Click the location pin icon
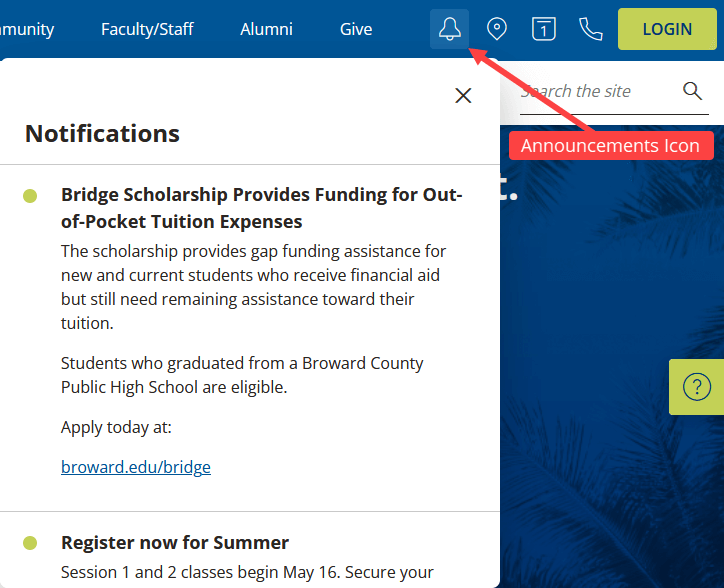The width and height of the screenshot is (724, 588). pos(497,29)
